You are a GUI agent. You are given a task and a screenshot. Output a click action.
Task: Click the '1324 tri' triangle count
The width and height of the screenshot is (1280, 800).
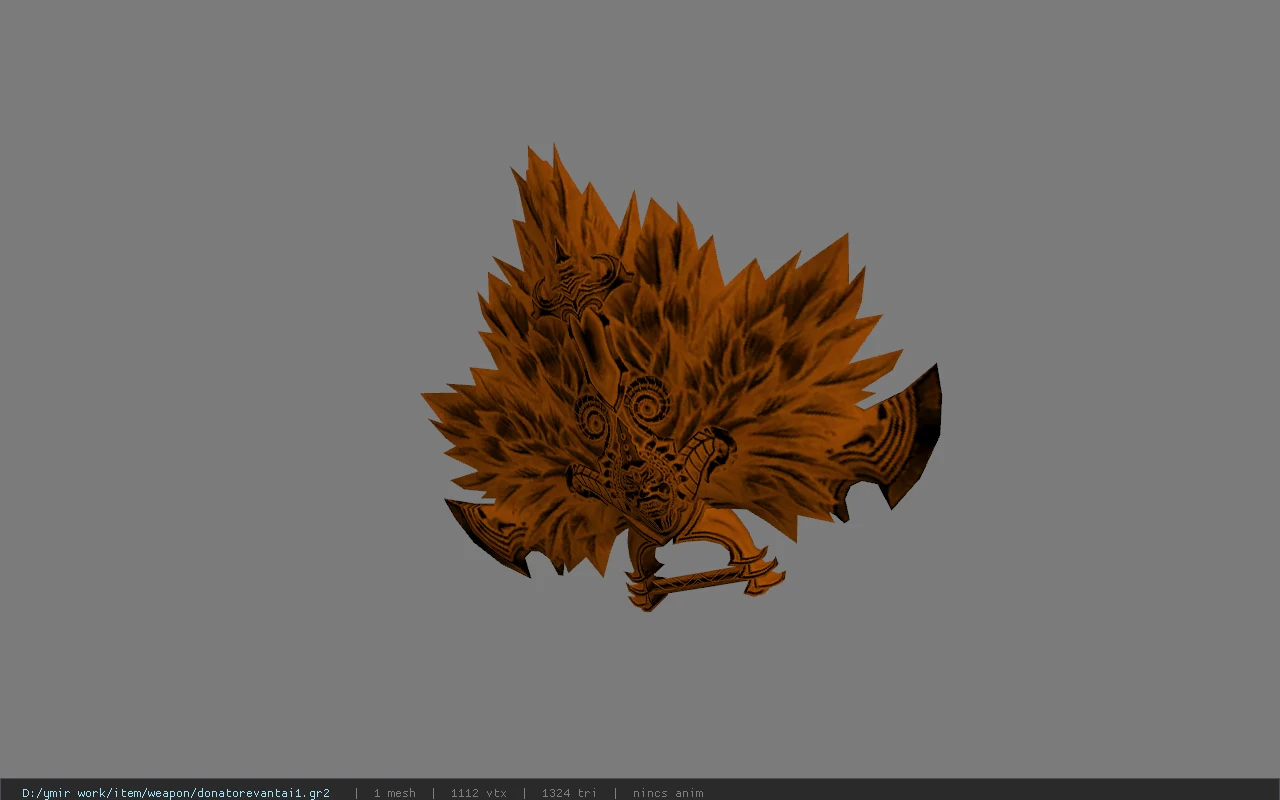coord(569,793)
